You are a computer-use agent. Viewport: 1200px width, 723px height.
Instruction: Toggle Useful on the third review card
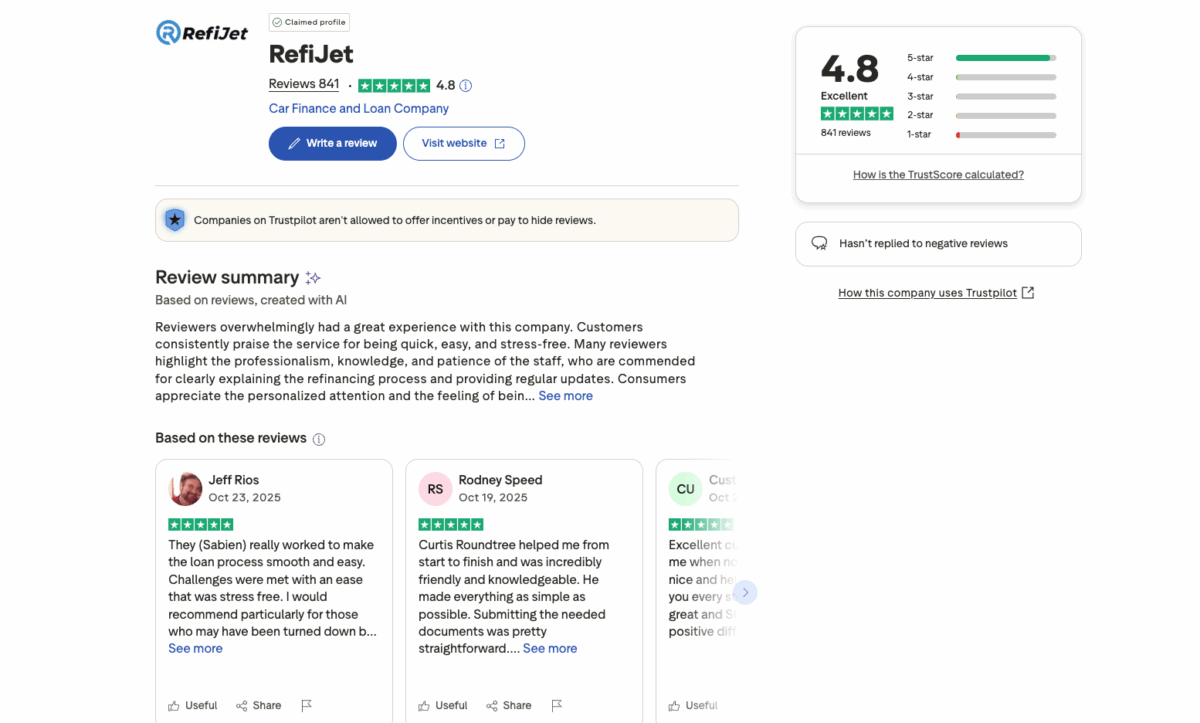692,705
